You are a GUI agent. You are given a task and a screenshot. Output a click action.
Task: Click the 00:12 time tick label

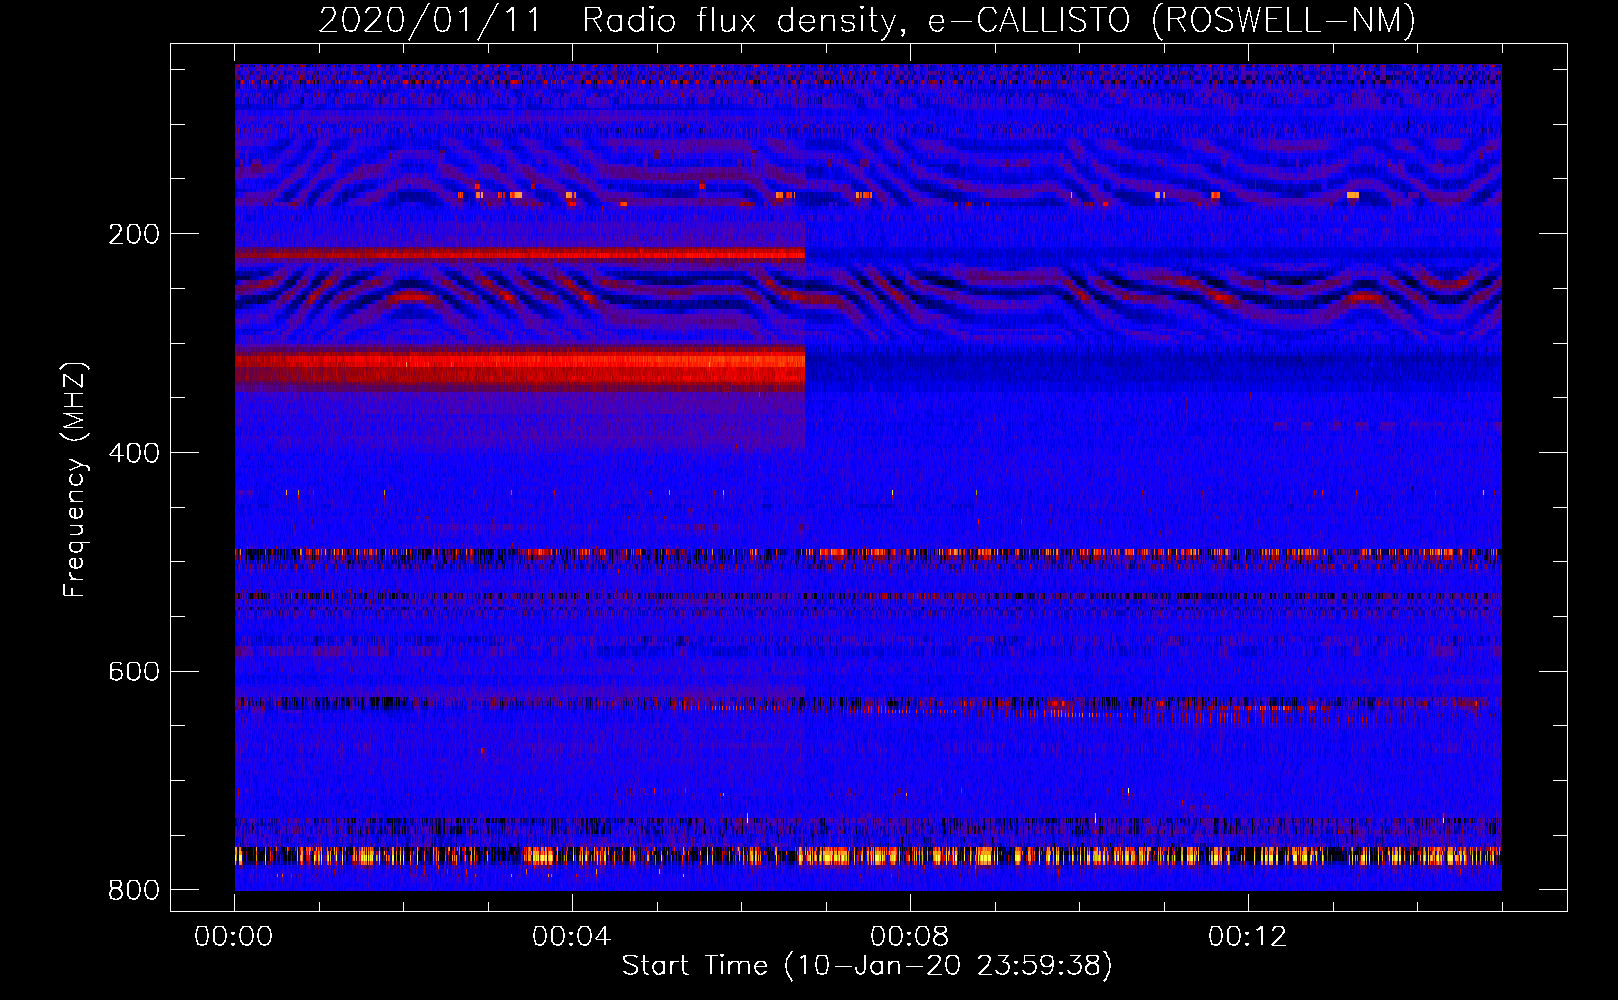pyautogui.click(x=1248, y=937)
